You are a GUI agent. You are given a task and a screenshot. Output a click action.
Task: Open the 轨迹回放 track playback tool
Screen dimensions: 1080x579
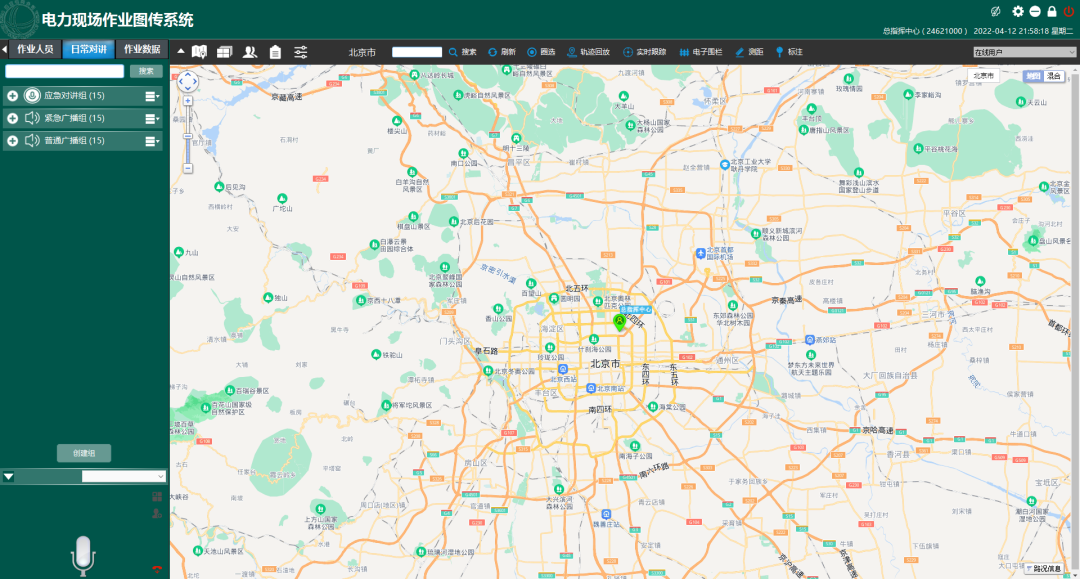pyautogui.click(x=588, y=52)
